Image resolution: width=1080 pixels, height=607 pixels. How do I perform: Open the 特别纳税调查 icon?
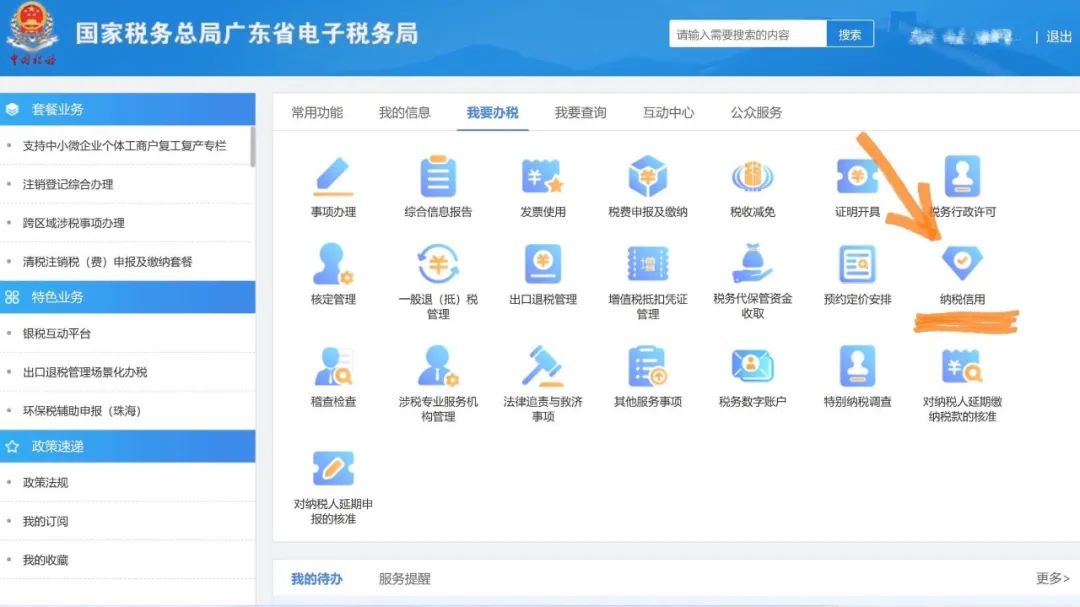[857, 366]
